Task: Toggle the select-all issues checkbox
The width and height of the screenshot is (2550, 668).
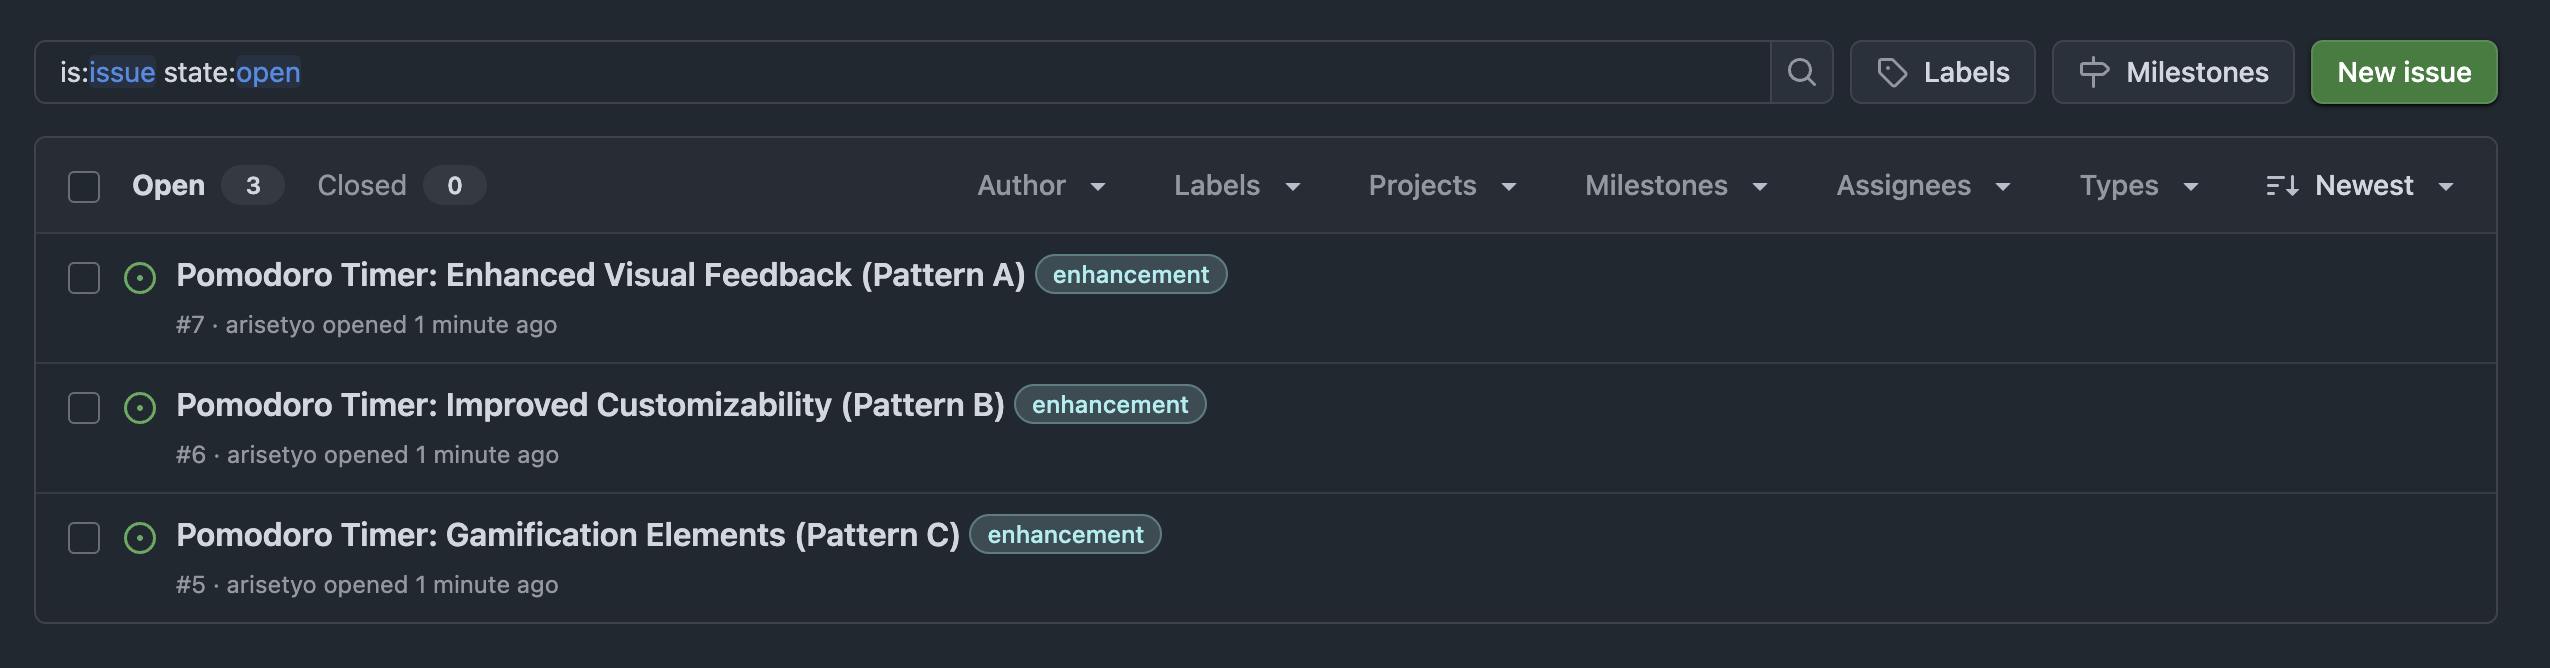Action: (x=84, y=187)
